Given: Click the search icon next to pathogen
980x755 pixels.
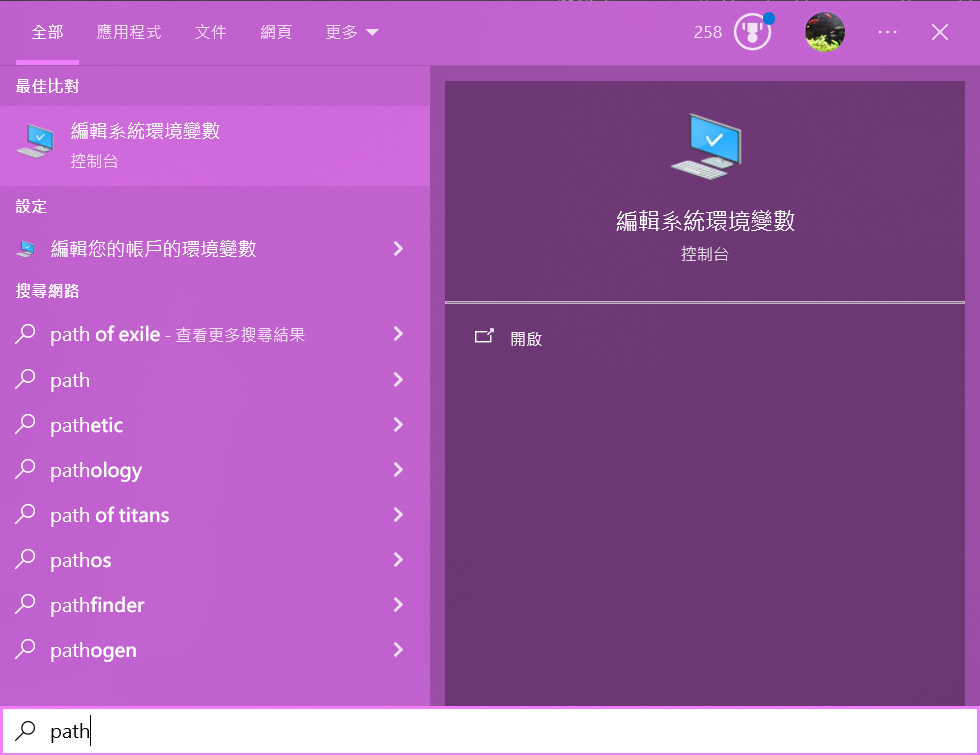Looking at the screenshot, I should (26, 650).
